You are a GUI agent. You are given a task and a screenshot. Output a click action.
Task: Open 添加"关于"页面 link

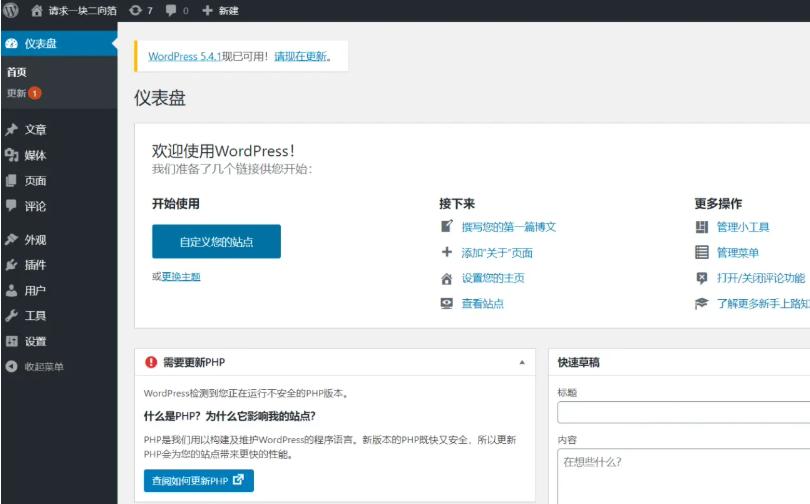tap(497, 253)
